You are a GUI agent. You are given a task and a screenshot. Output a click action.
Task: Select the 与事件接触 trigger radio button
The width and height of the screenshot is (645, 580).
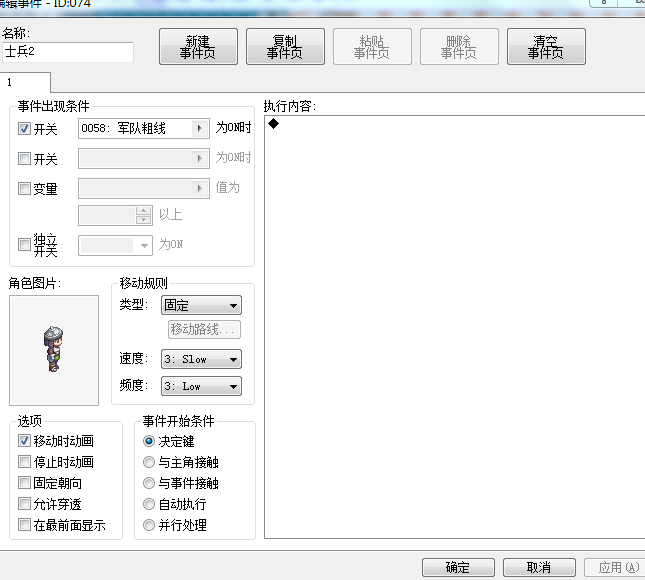[x=148, y=483]
